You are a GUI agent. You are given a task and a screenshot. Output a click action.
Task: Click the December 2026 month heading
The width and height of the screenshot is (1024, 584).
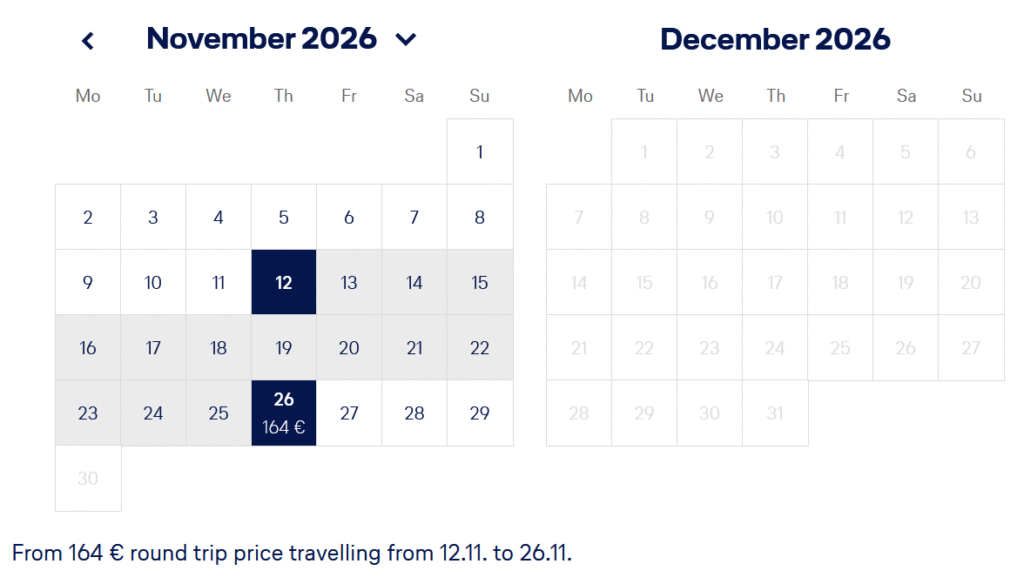point(775,40)
